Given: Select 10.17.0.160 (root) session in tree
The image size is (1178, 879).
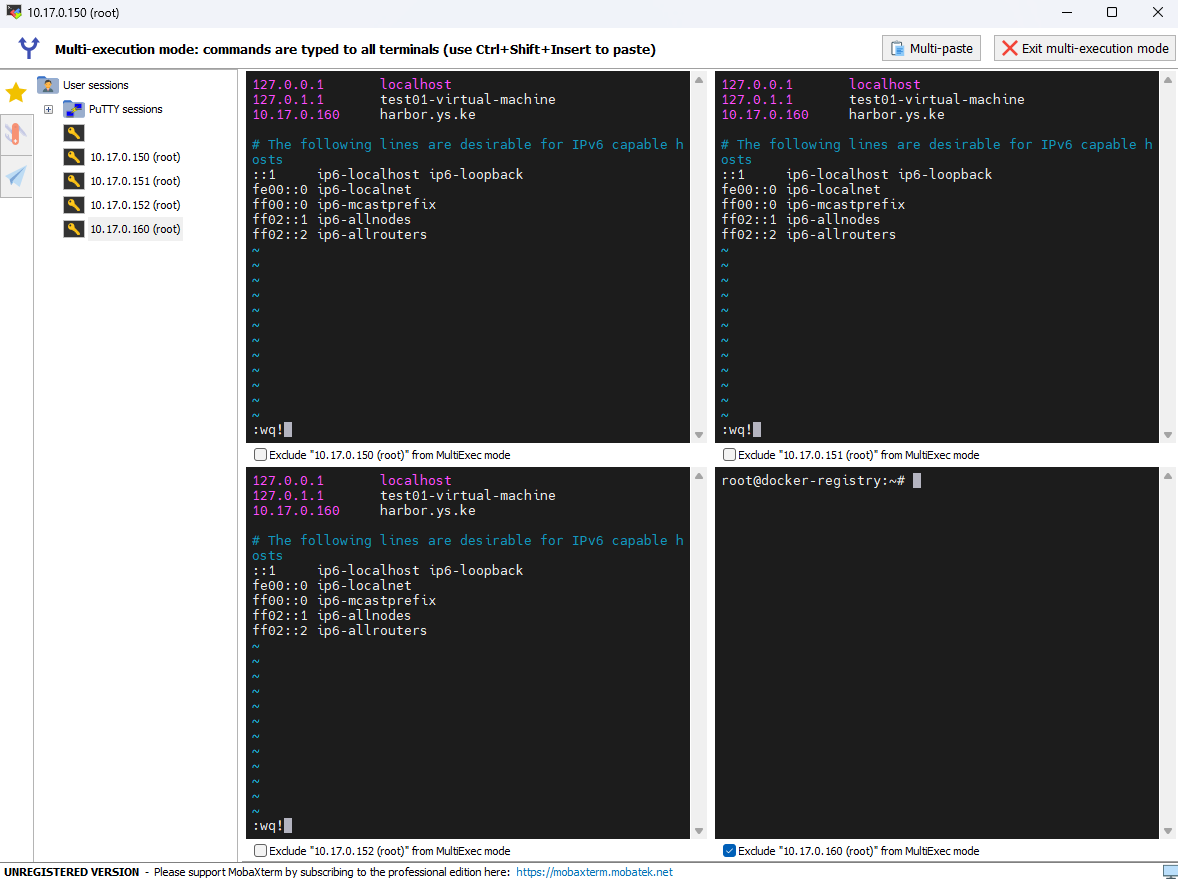Looking at the screenshot, I should (x=135, y=229).
